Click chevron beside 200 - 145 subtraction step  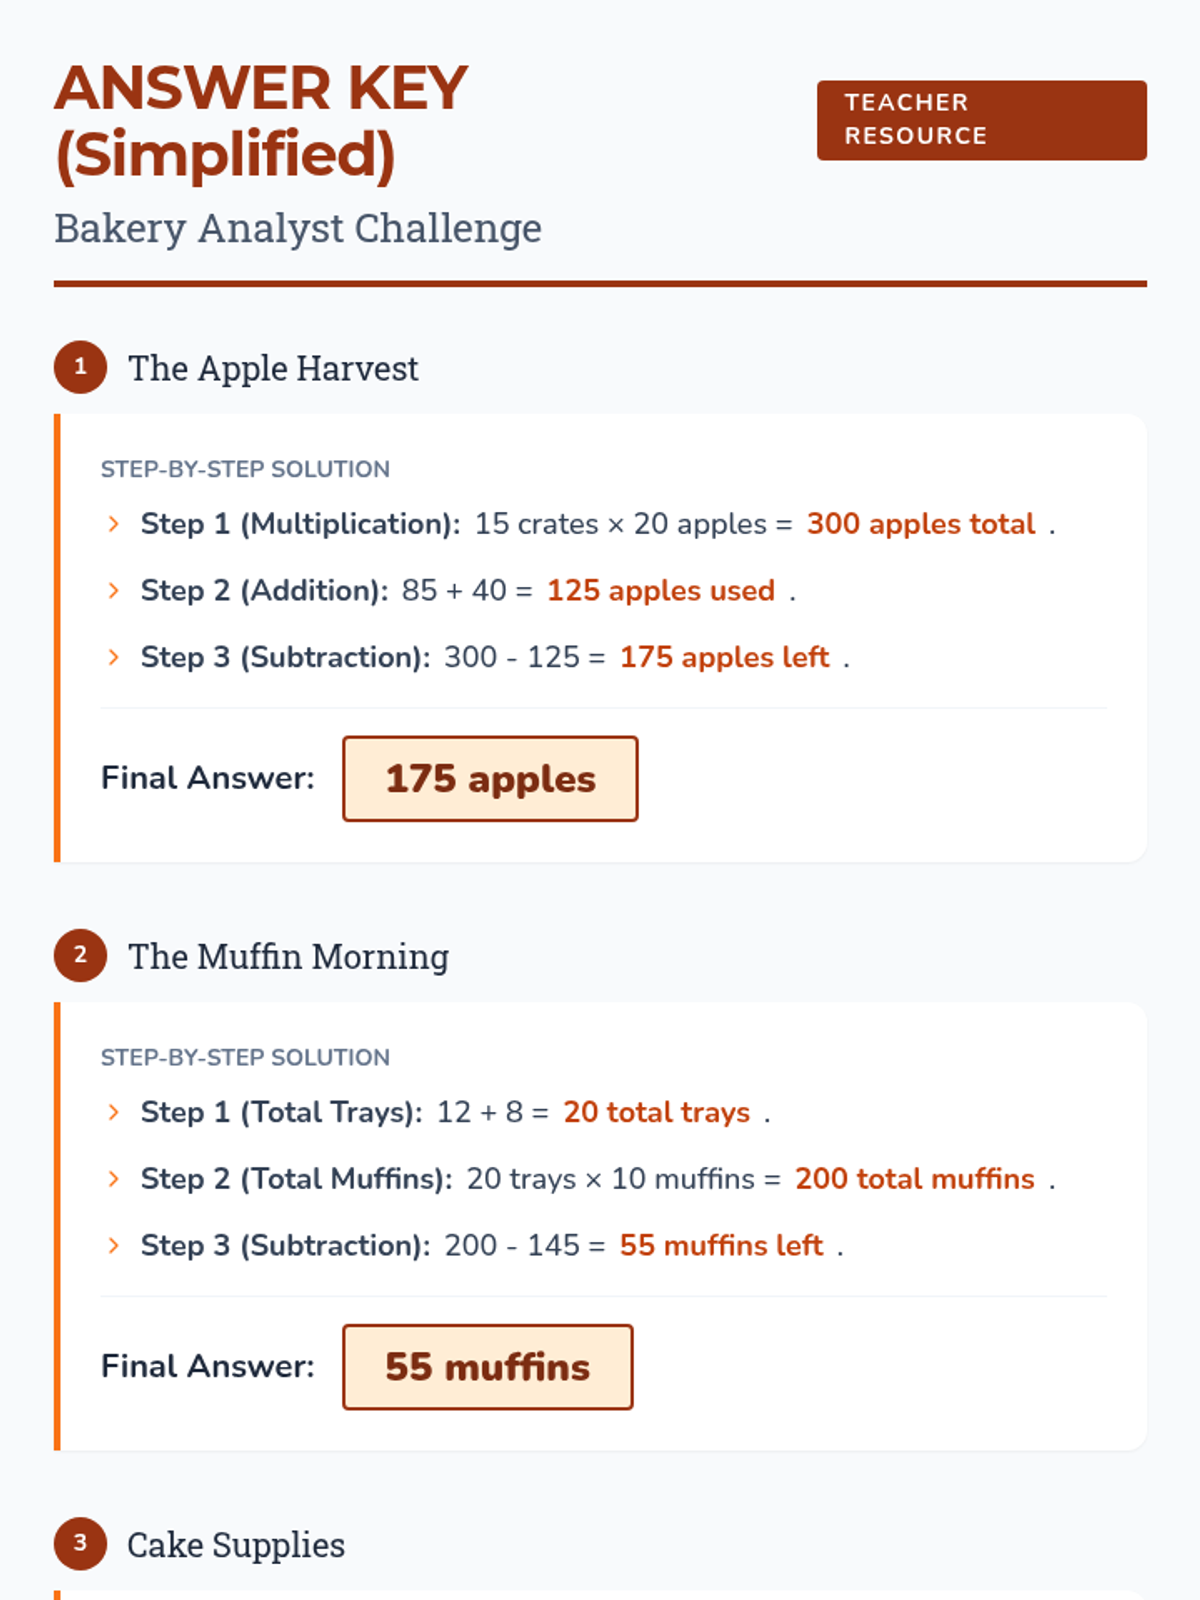click(113, 1245)
